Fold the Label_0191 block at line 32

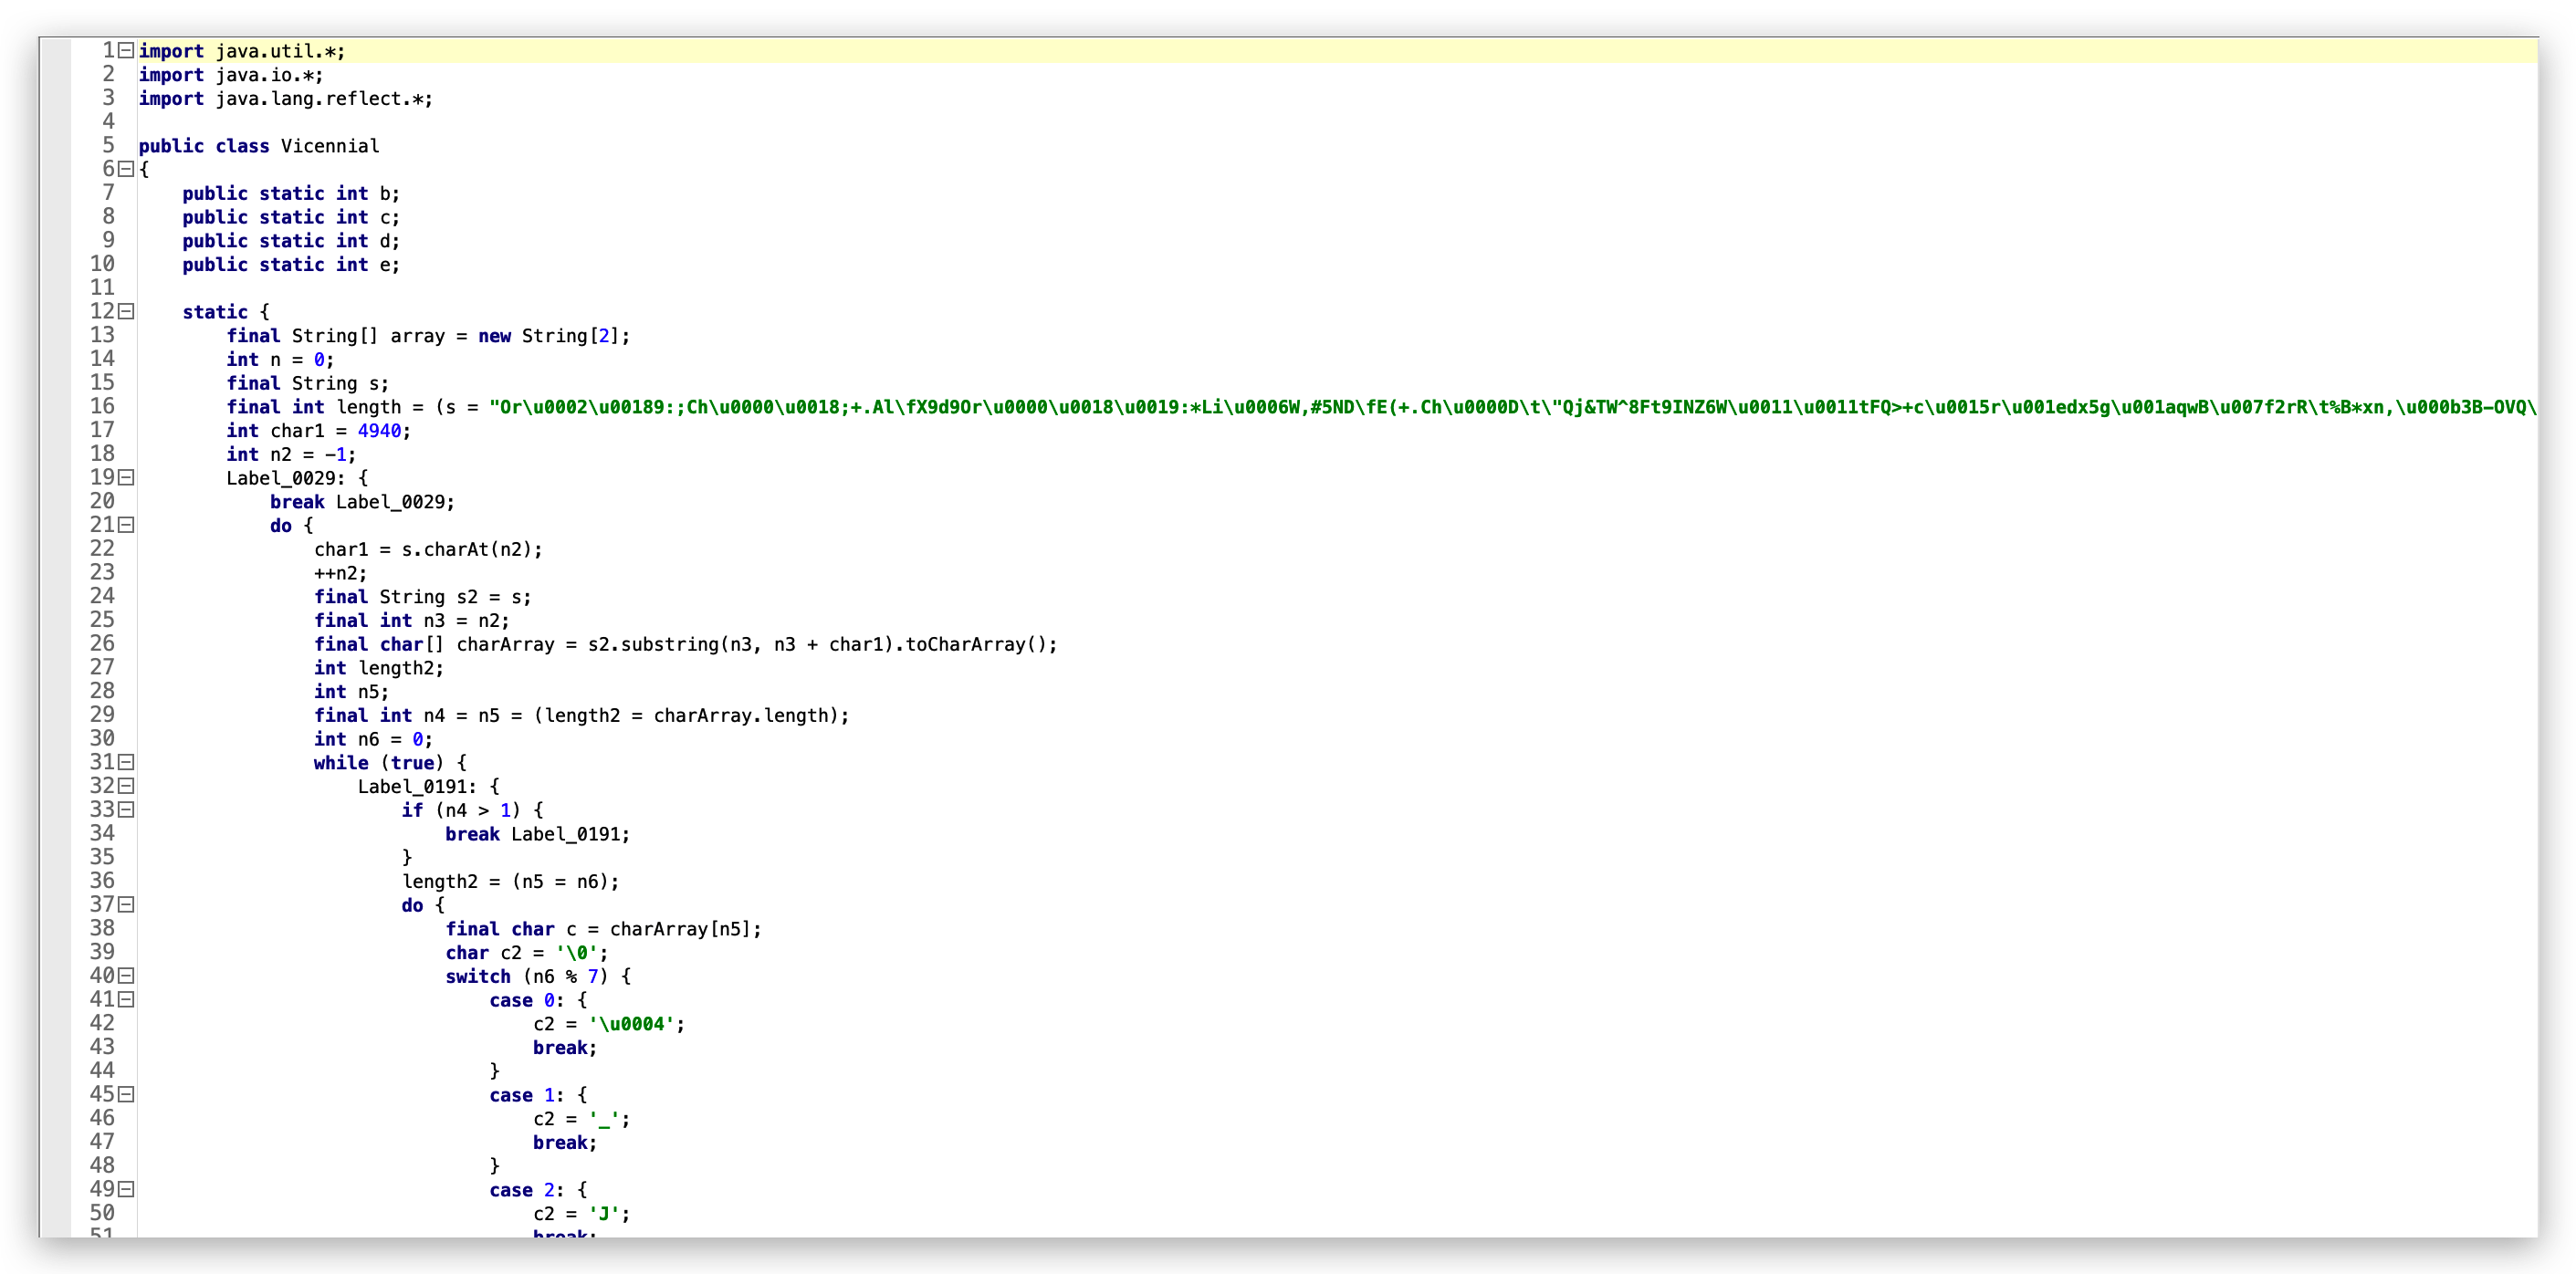(x=126, y=786)
